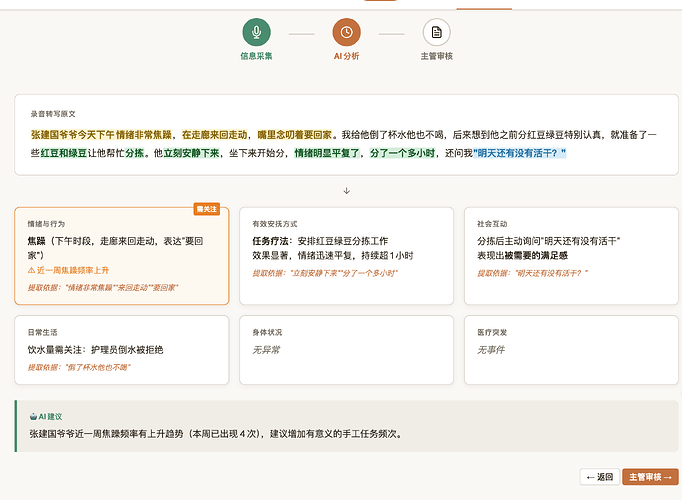Click the document 主管审核 step icon

[x=437, y=32]
